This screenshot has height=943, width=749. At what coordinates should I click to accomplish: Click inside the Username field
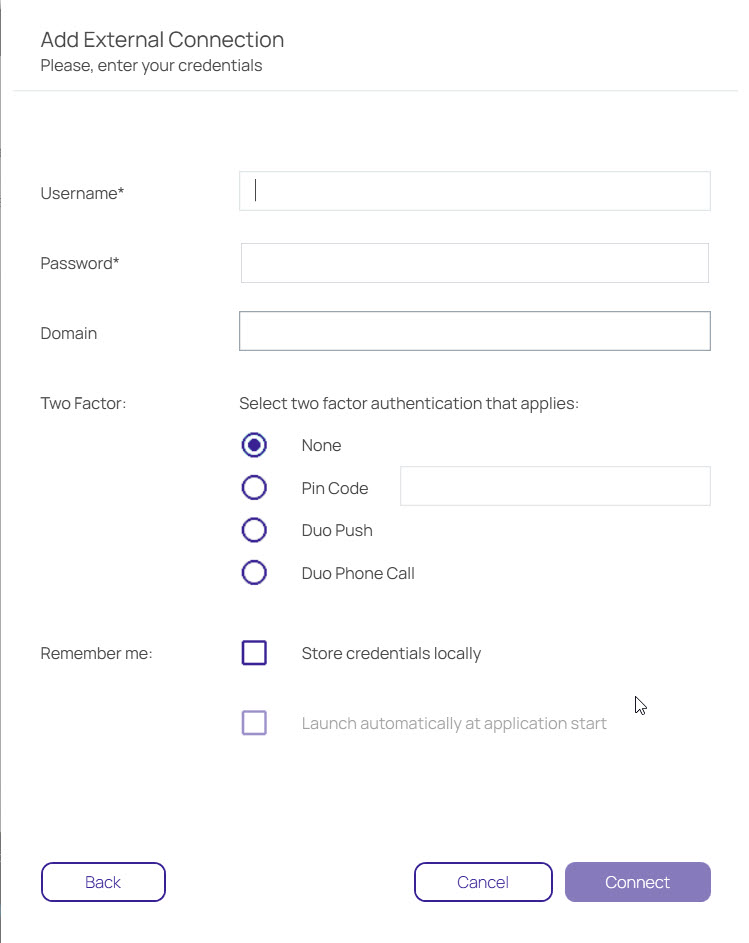click(474, 190)
